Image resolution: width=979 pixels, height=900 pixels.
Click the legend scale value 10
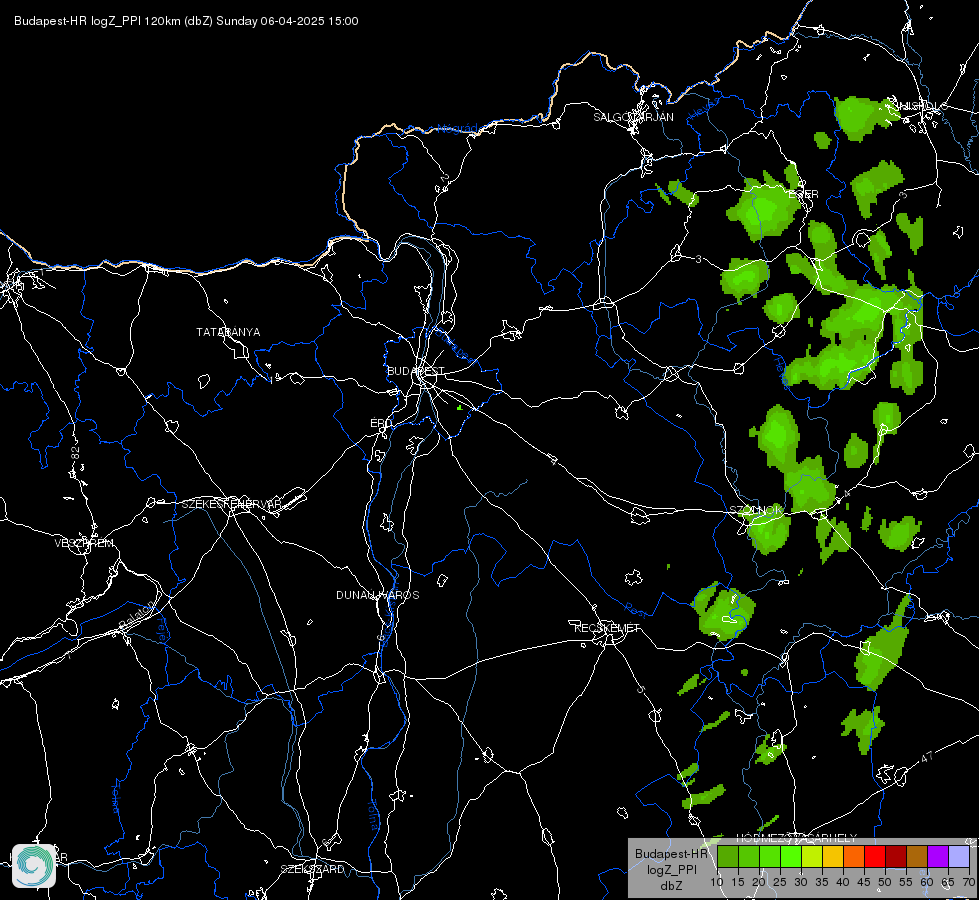click(716, 882)
